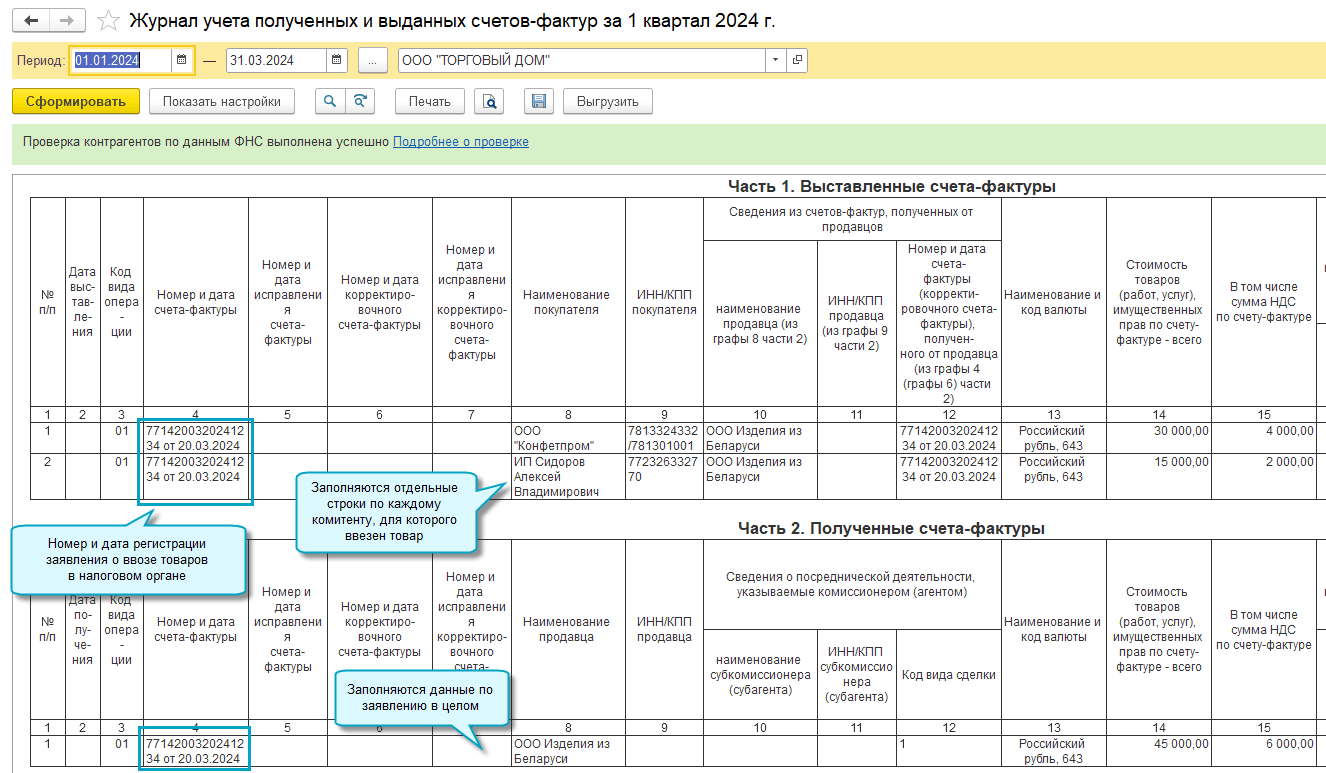Screen dimensions: 1326x773
Task: Select the amount cell 30 000,00
Action: pyautogui.click(x=1159, y=438)
